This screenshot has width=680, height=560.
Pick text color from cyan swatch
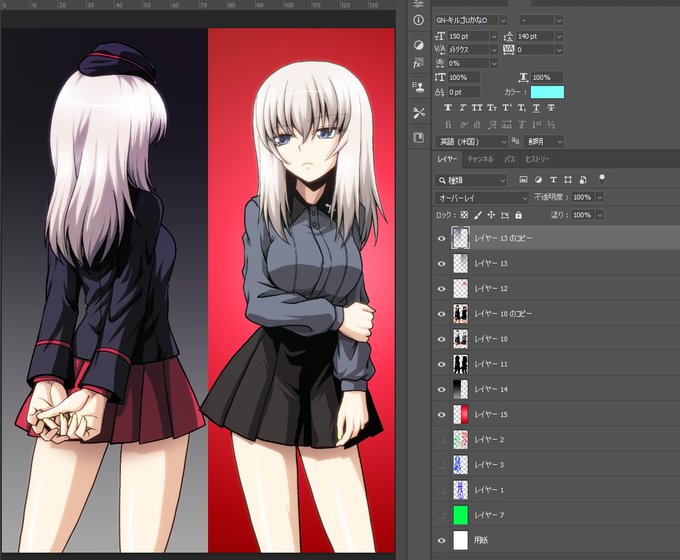[547, 92]
